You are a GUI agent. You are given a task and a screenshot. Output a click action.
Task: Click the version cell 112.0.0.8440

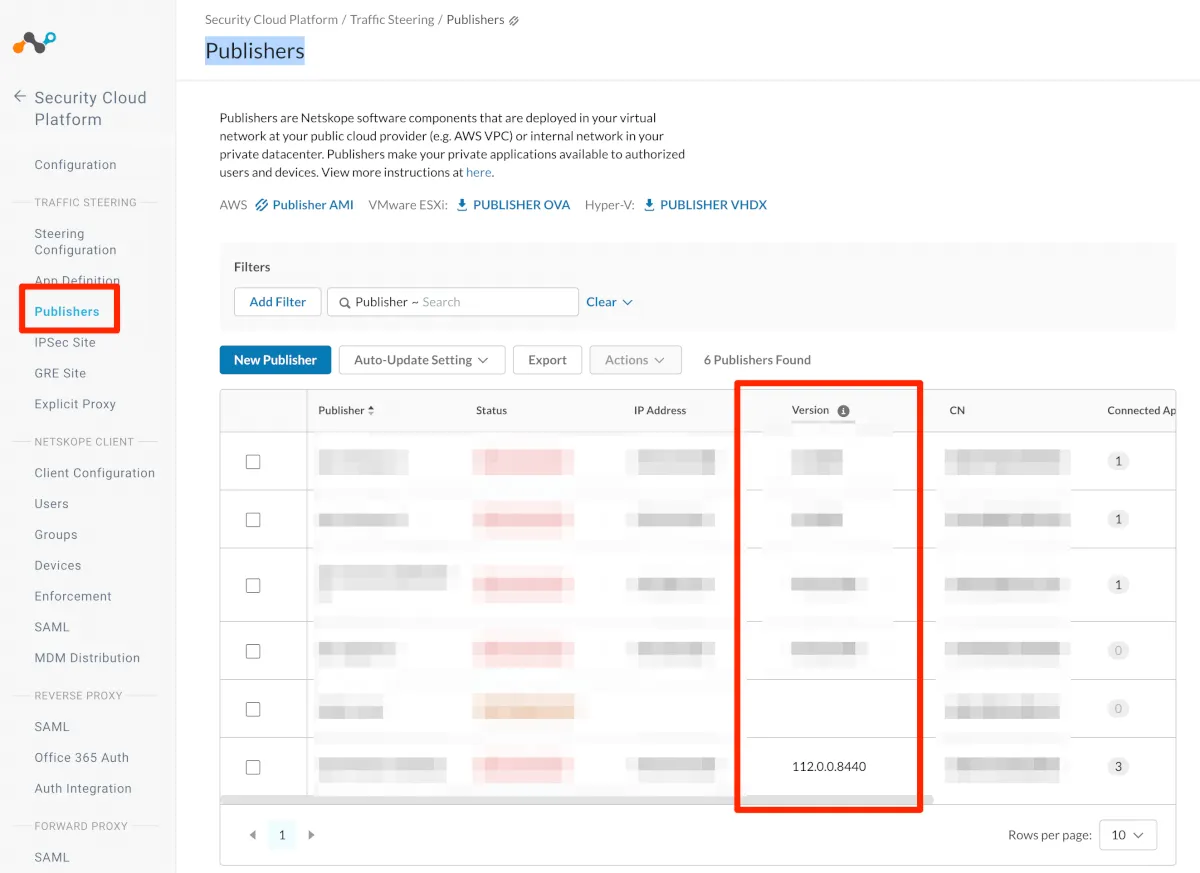pyautogui.click(x=829, y=767)
